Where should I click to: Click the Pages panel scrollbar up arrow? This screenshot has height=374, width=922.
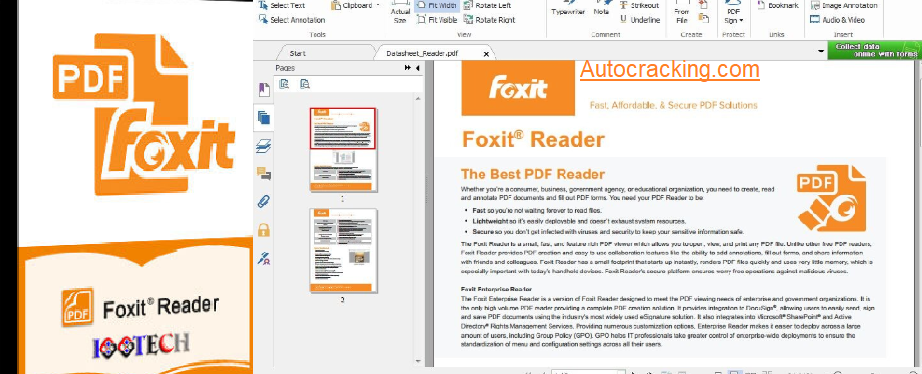(x=419, y=98)
